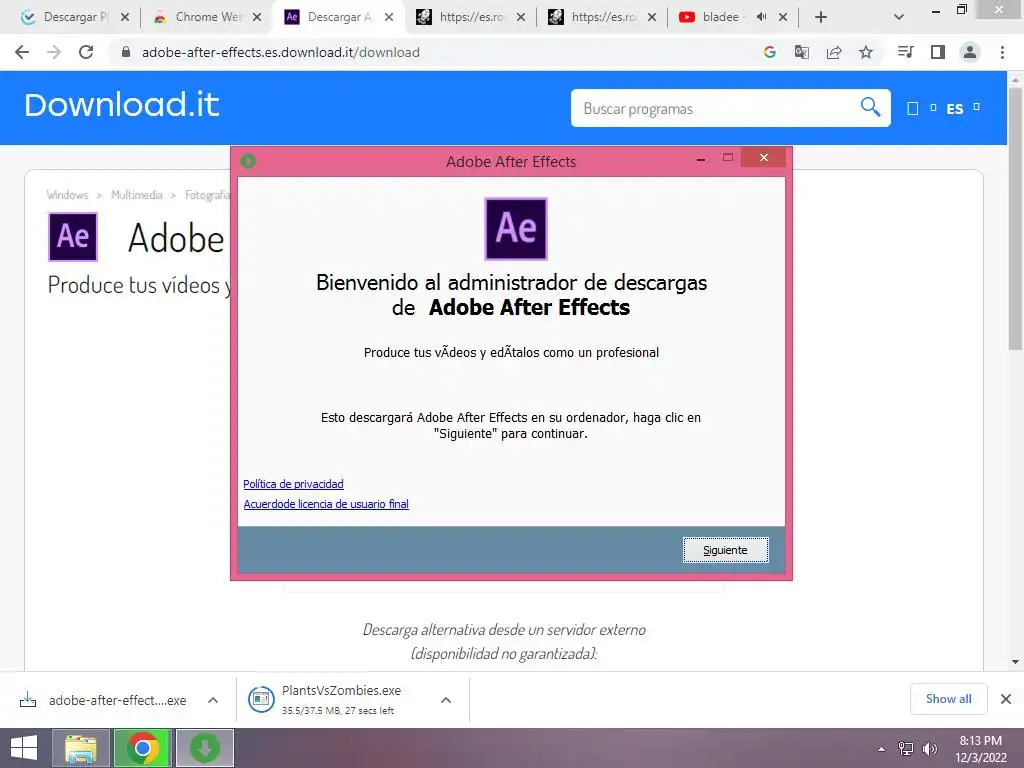Open media control icon in toolbar
This screenshot has width=1024, height=768.
tap(905, 52)
